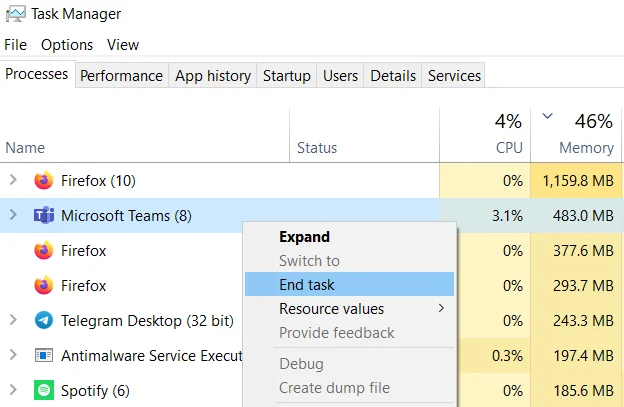Expand the Microsoft Teams (8) process group
624x407 pixels.
13,215
